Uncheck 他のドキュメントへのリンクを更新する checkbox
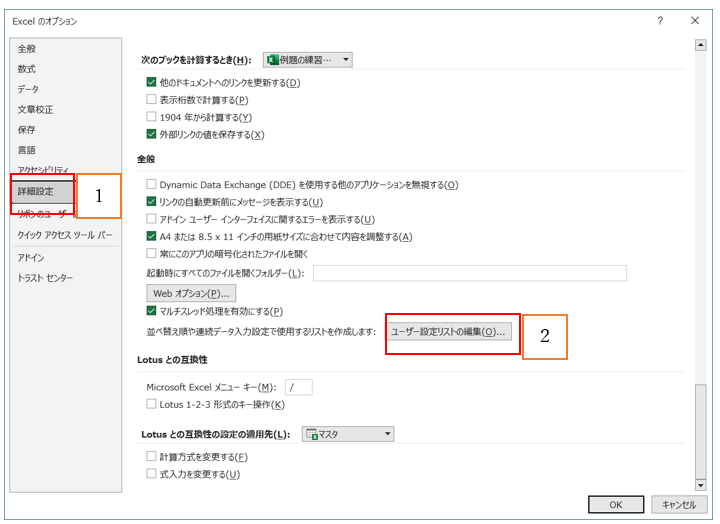 152,82
